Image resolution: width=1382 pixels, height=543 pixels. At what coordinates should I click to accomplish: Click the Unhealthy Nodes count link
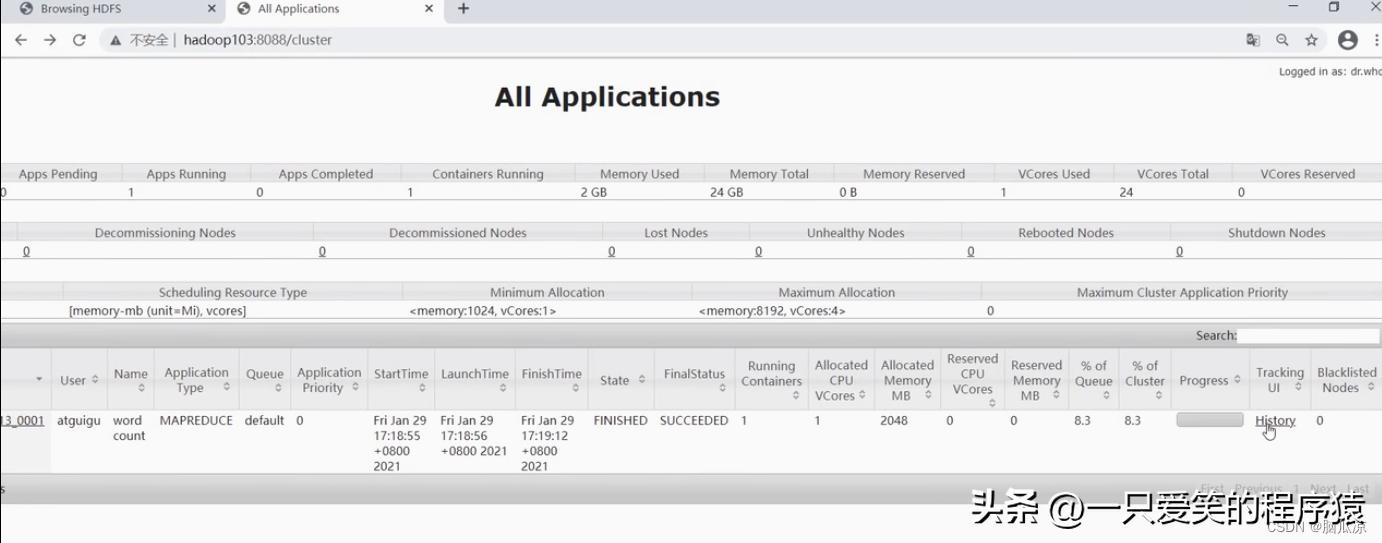click(x=758, y=251)
